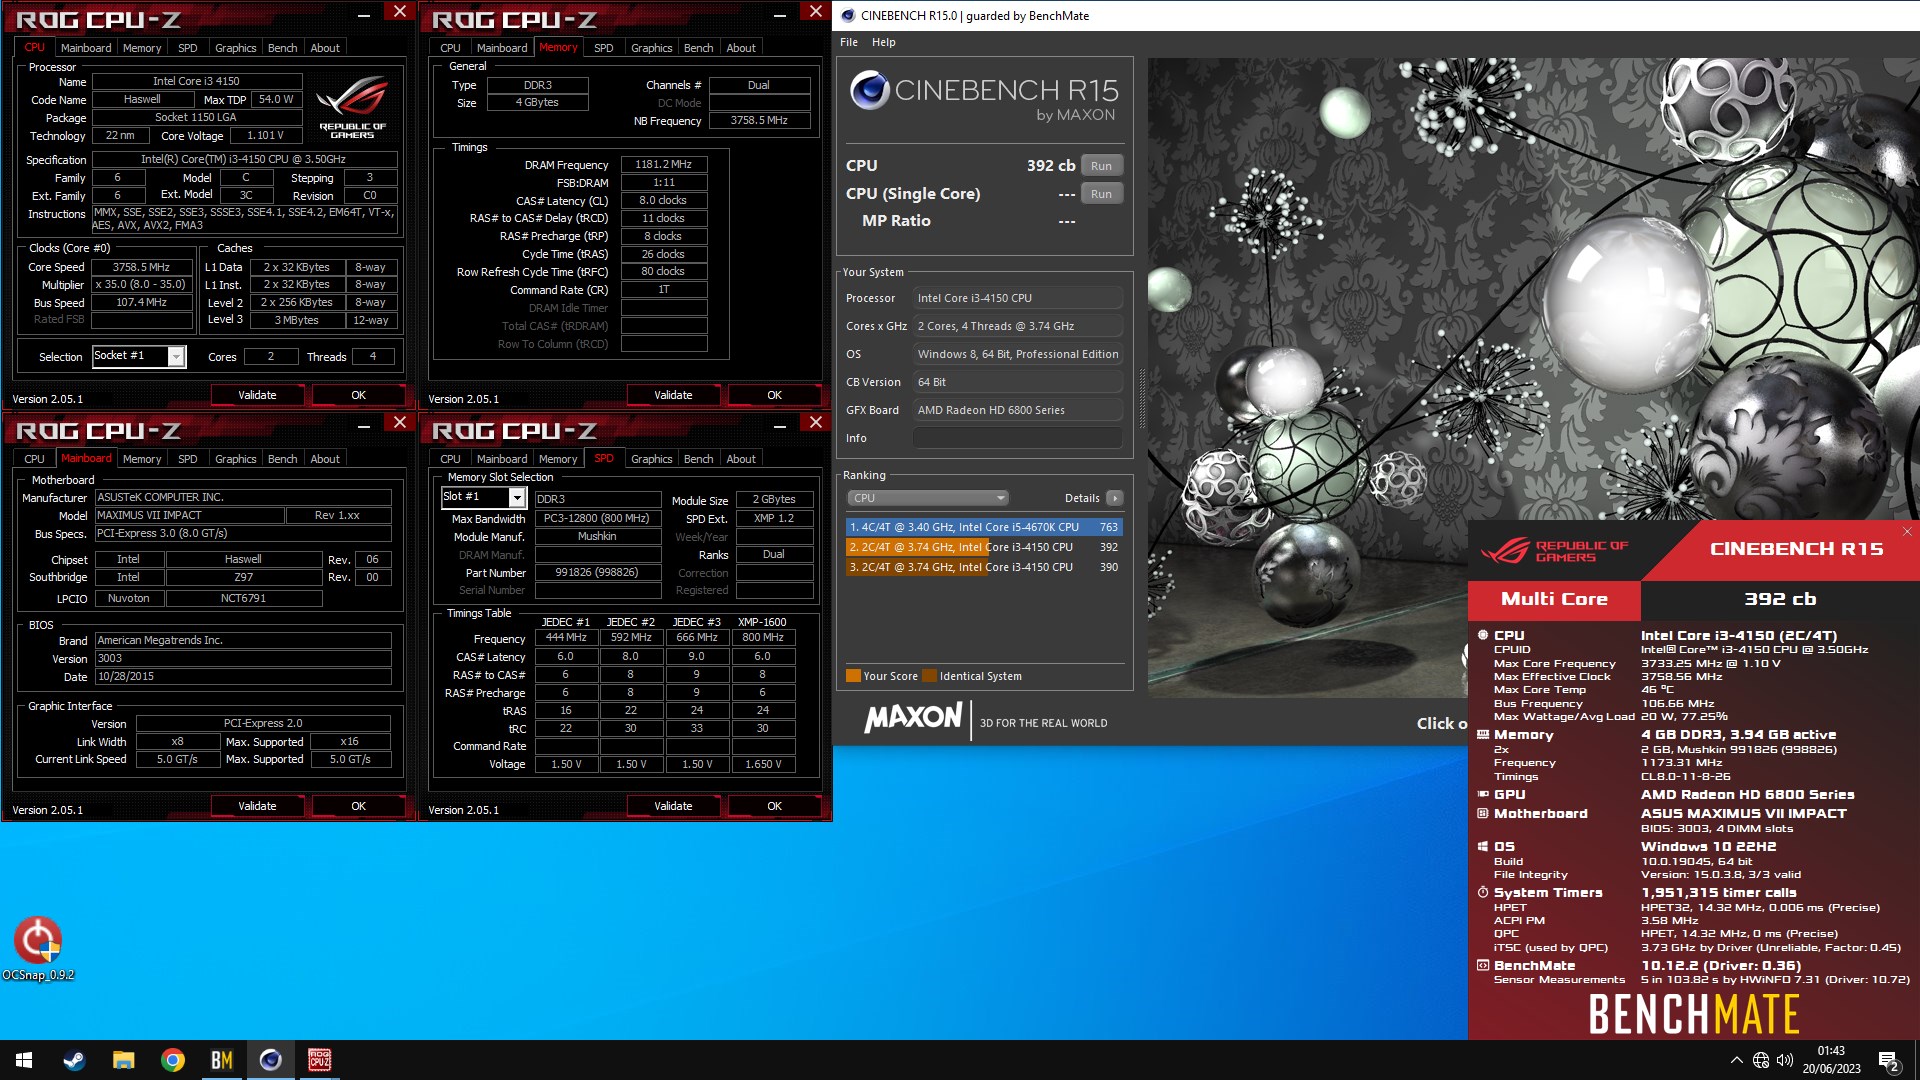Switch to ROG CPU-Z taskbar icon
The image size is (1920, 1080).
tap(319, 1060)
